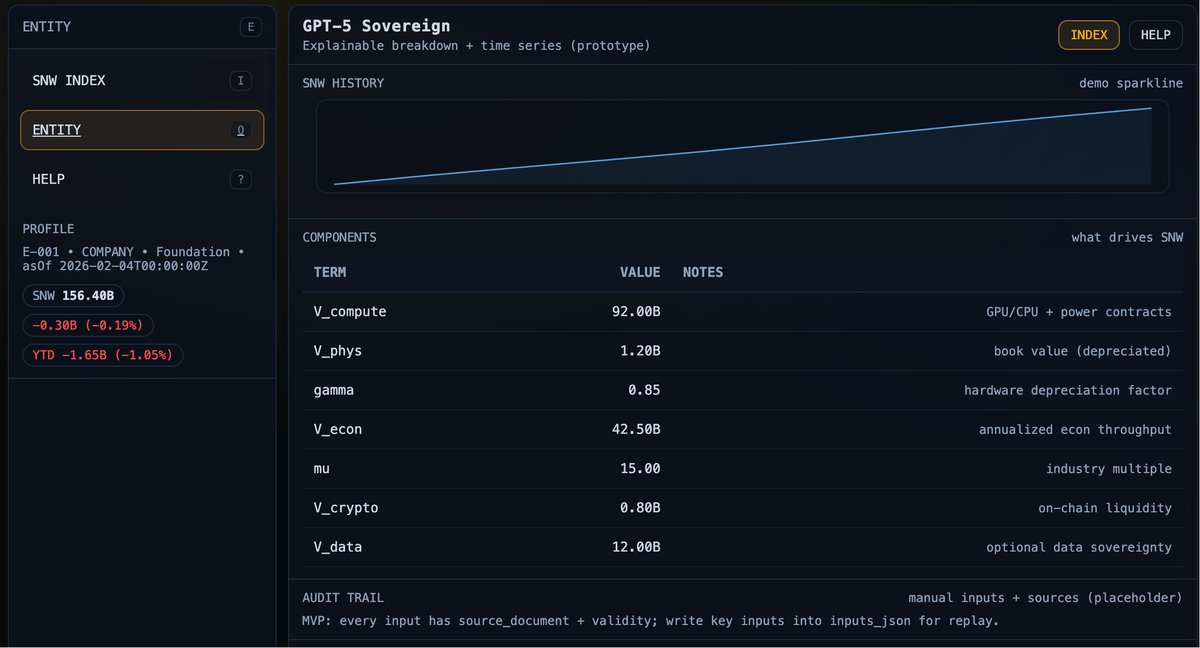Viewport: 1200px width, 648px height.
Task: Click the YTD −1.65B (−1.05%) pill
Action: tap(102, 355)
